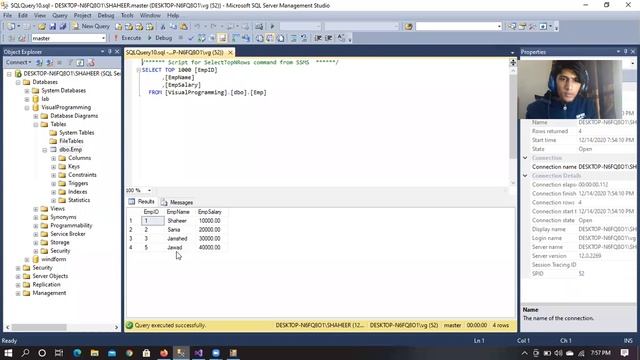Collapse the Databases node
This screenshot has width=640, height=360.
pos(18,82)
